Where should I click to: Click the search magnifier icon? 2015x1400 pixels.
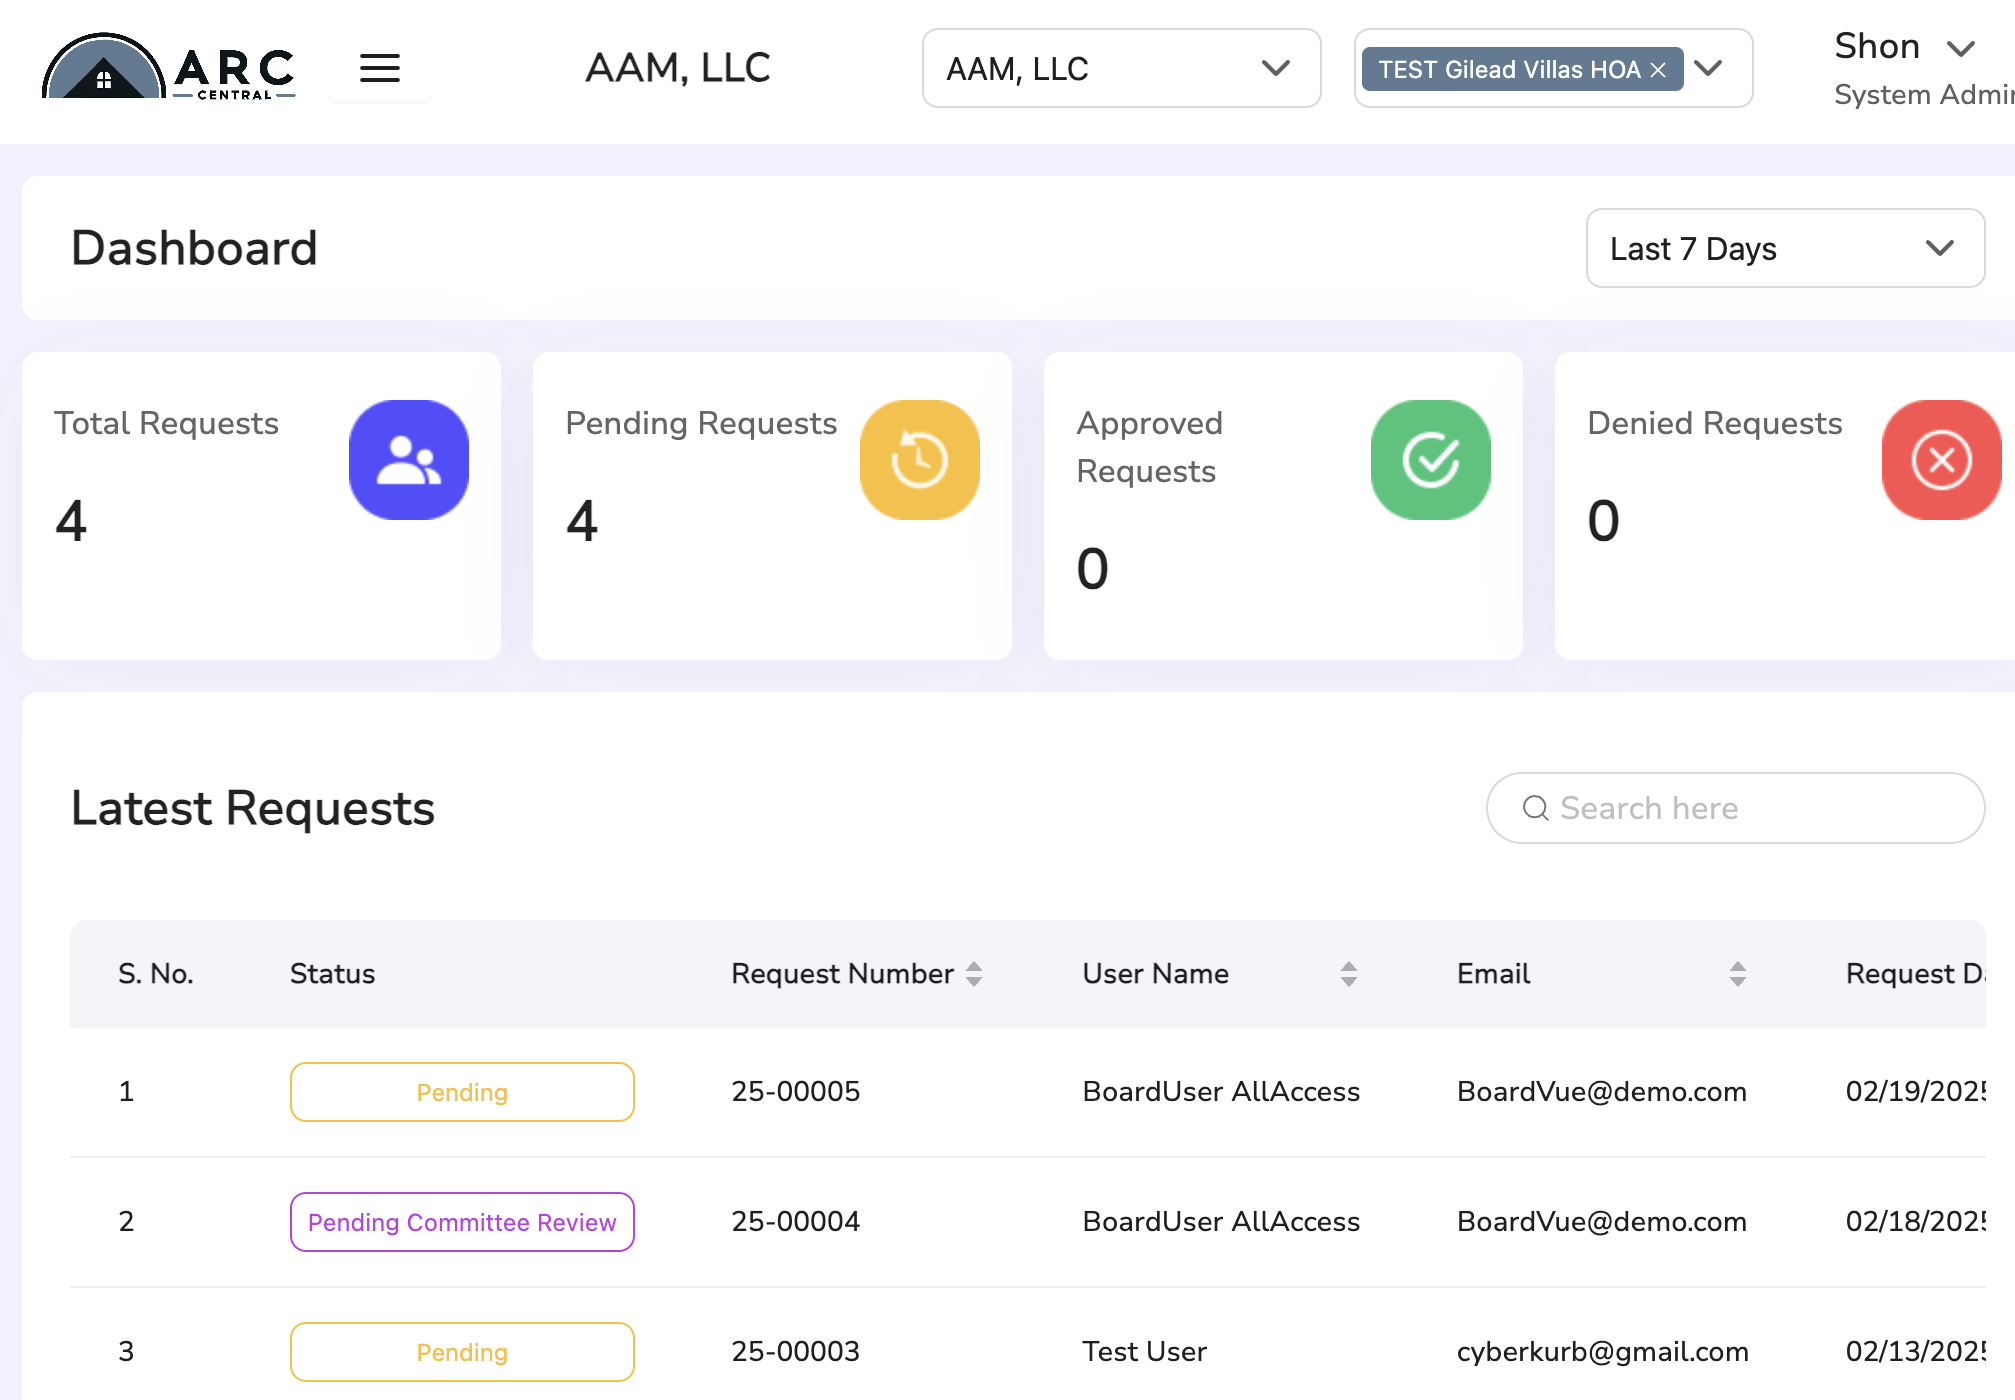pos(1536,808)
